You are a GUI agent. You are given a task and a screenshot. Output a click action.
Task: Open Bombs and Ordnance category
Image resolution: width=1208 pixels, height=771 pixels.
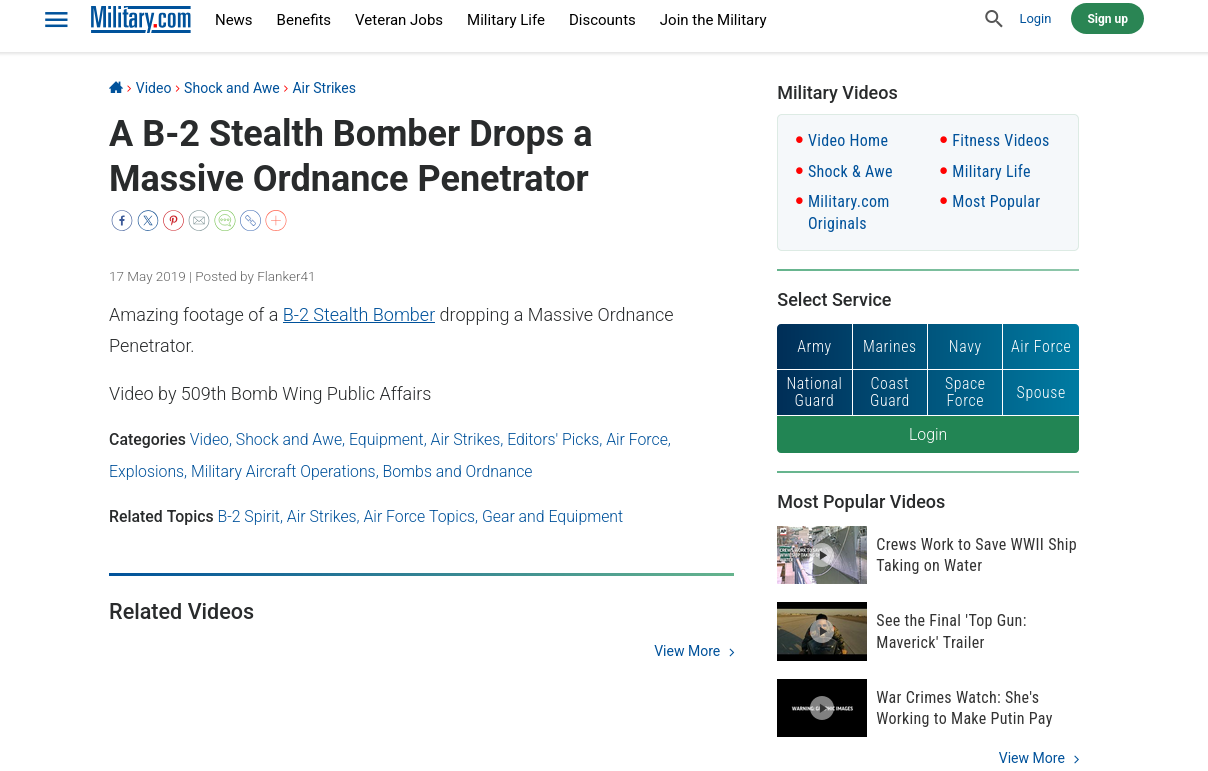click(x=457, y=472)
